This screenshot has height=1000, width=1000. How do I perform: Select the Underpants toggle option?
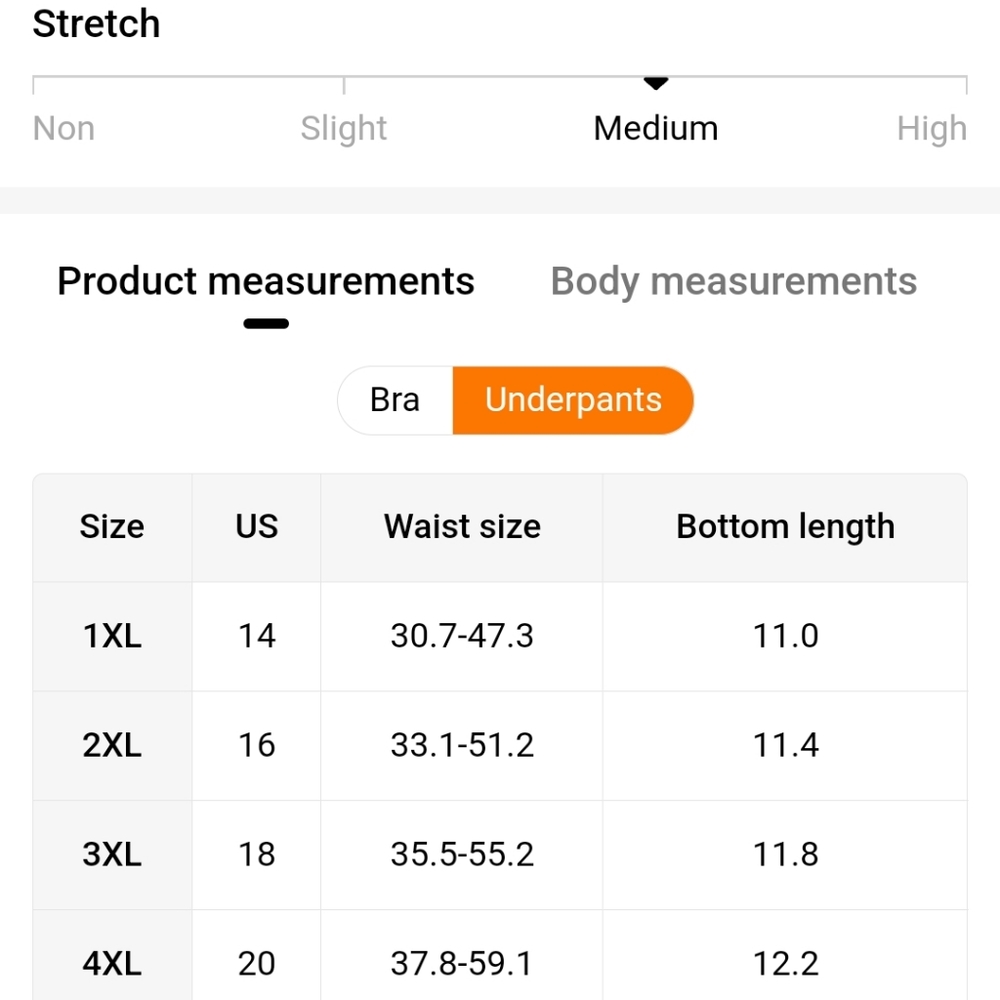pyautogui.click(x=573, y=401)
